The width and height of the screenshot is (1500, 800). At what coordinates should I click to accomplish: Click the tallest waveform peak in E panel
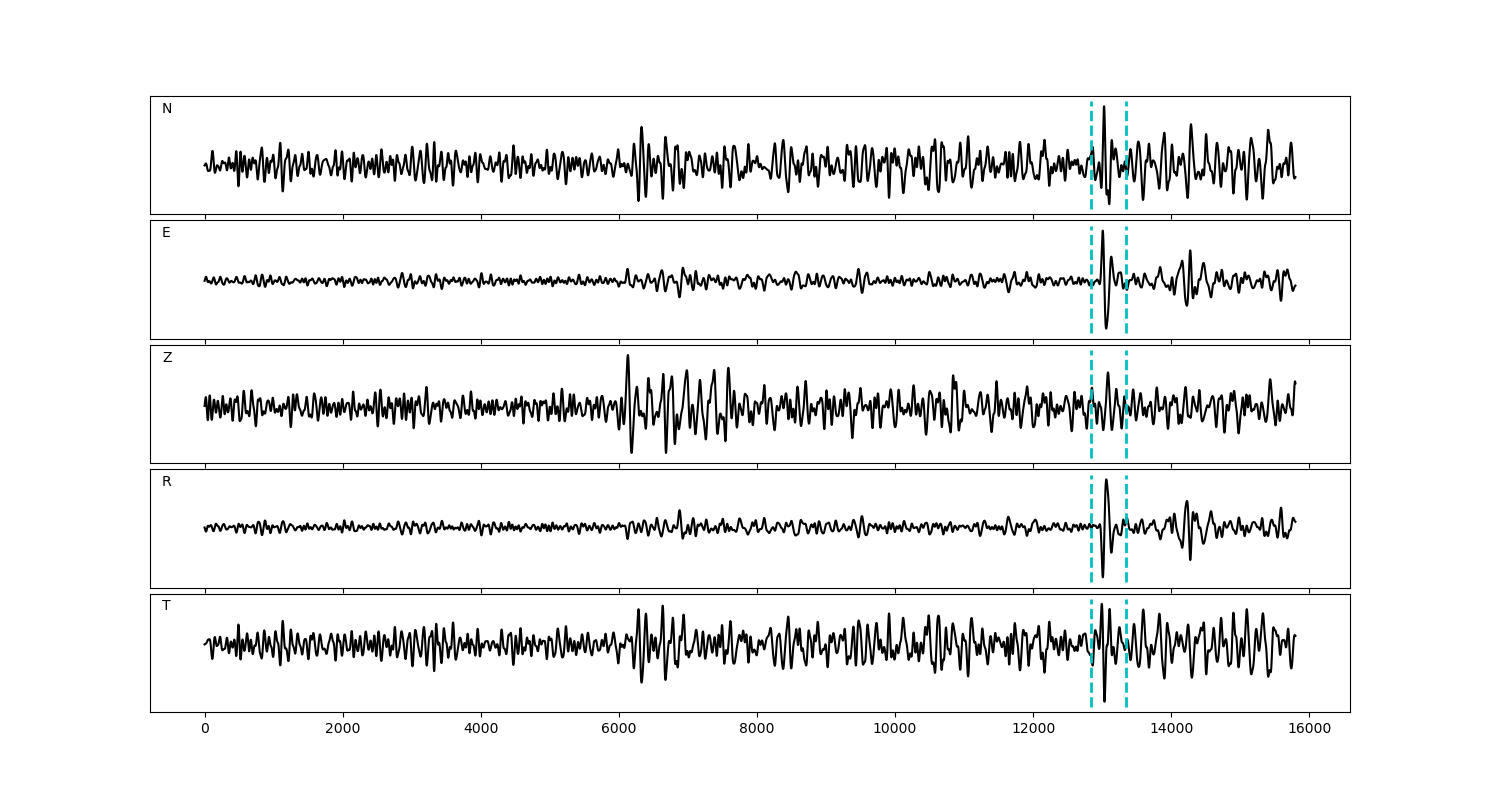click(x=1102, y=232)
